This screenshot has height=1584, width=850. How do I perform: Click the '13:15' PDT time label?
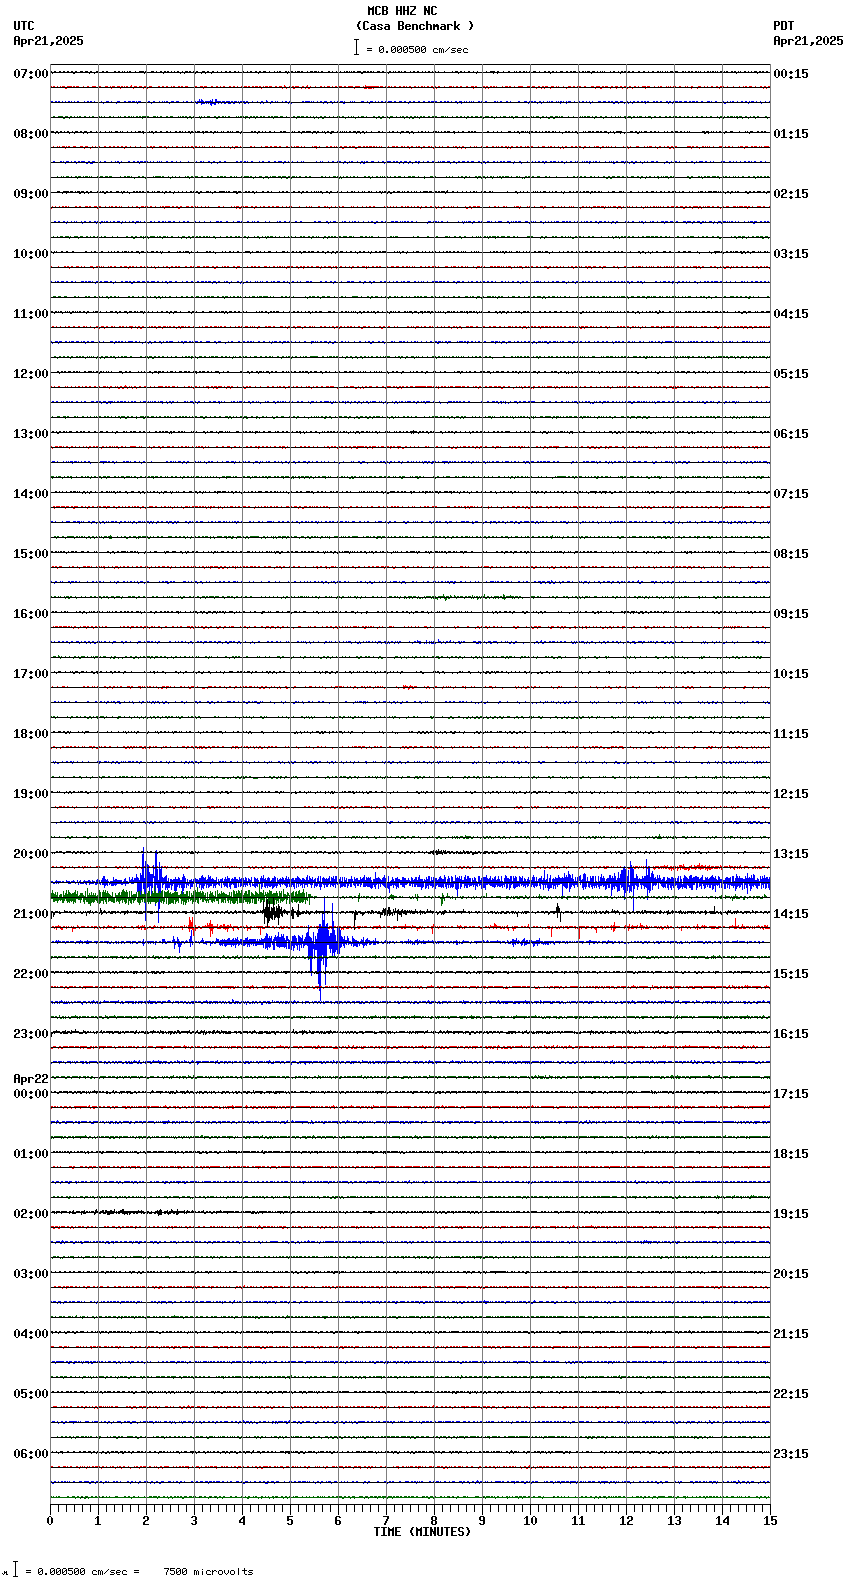(791, 854)
